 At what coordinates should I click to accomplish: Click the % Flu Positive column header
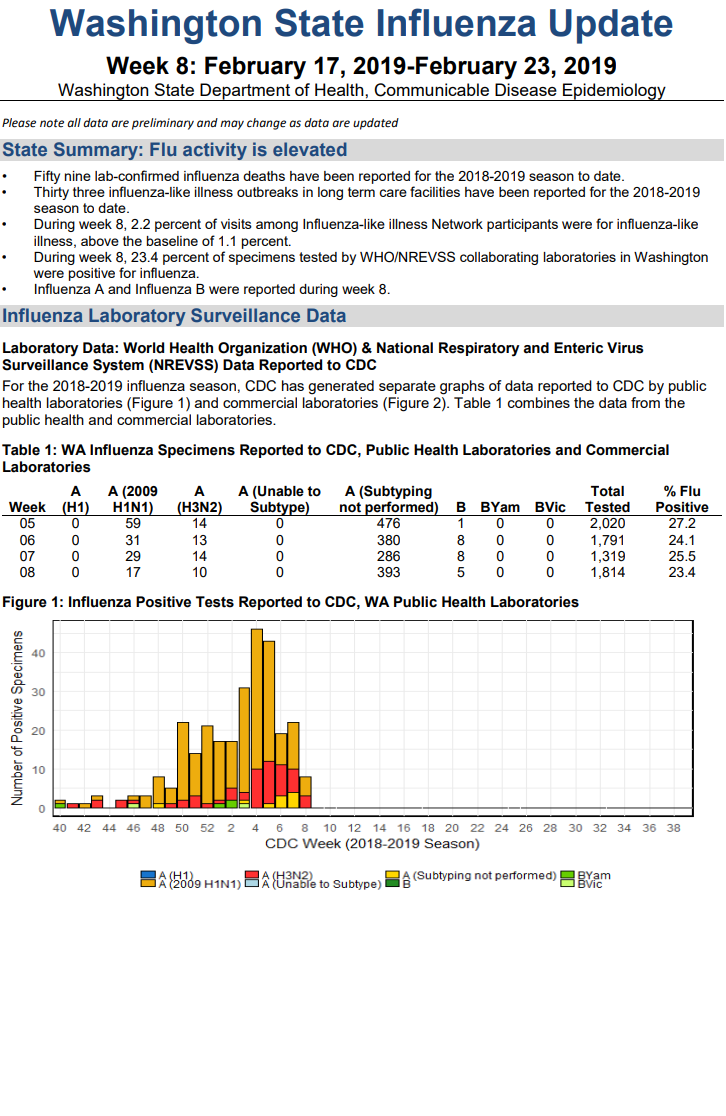(682, 499)
